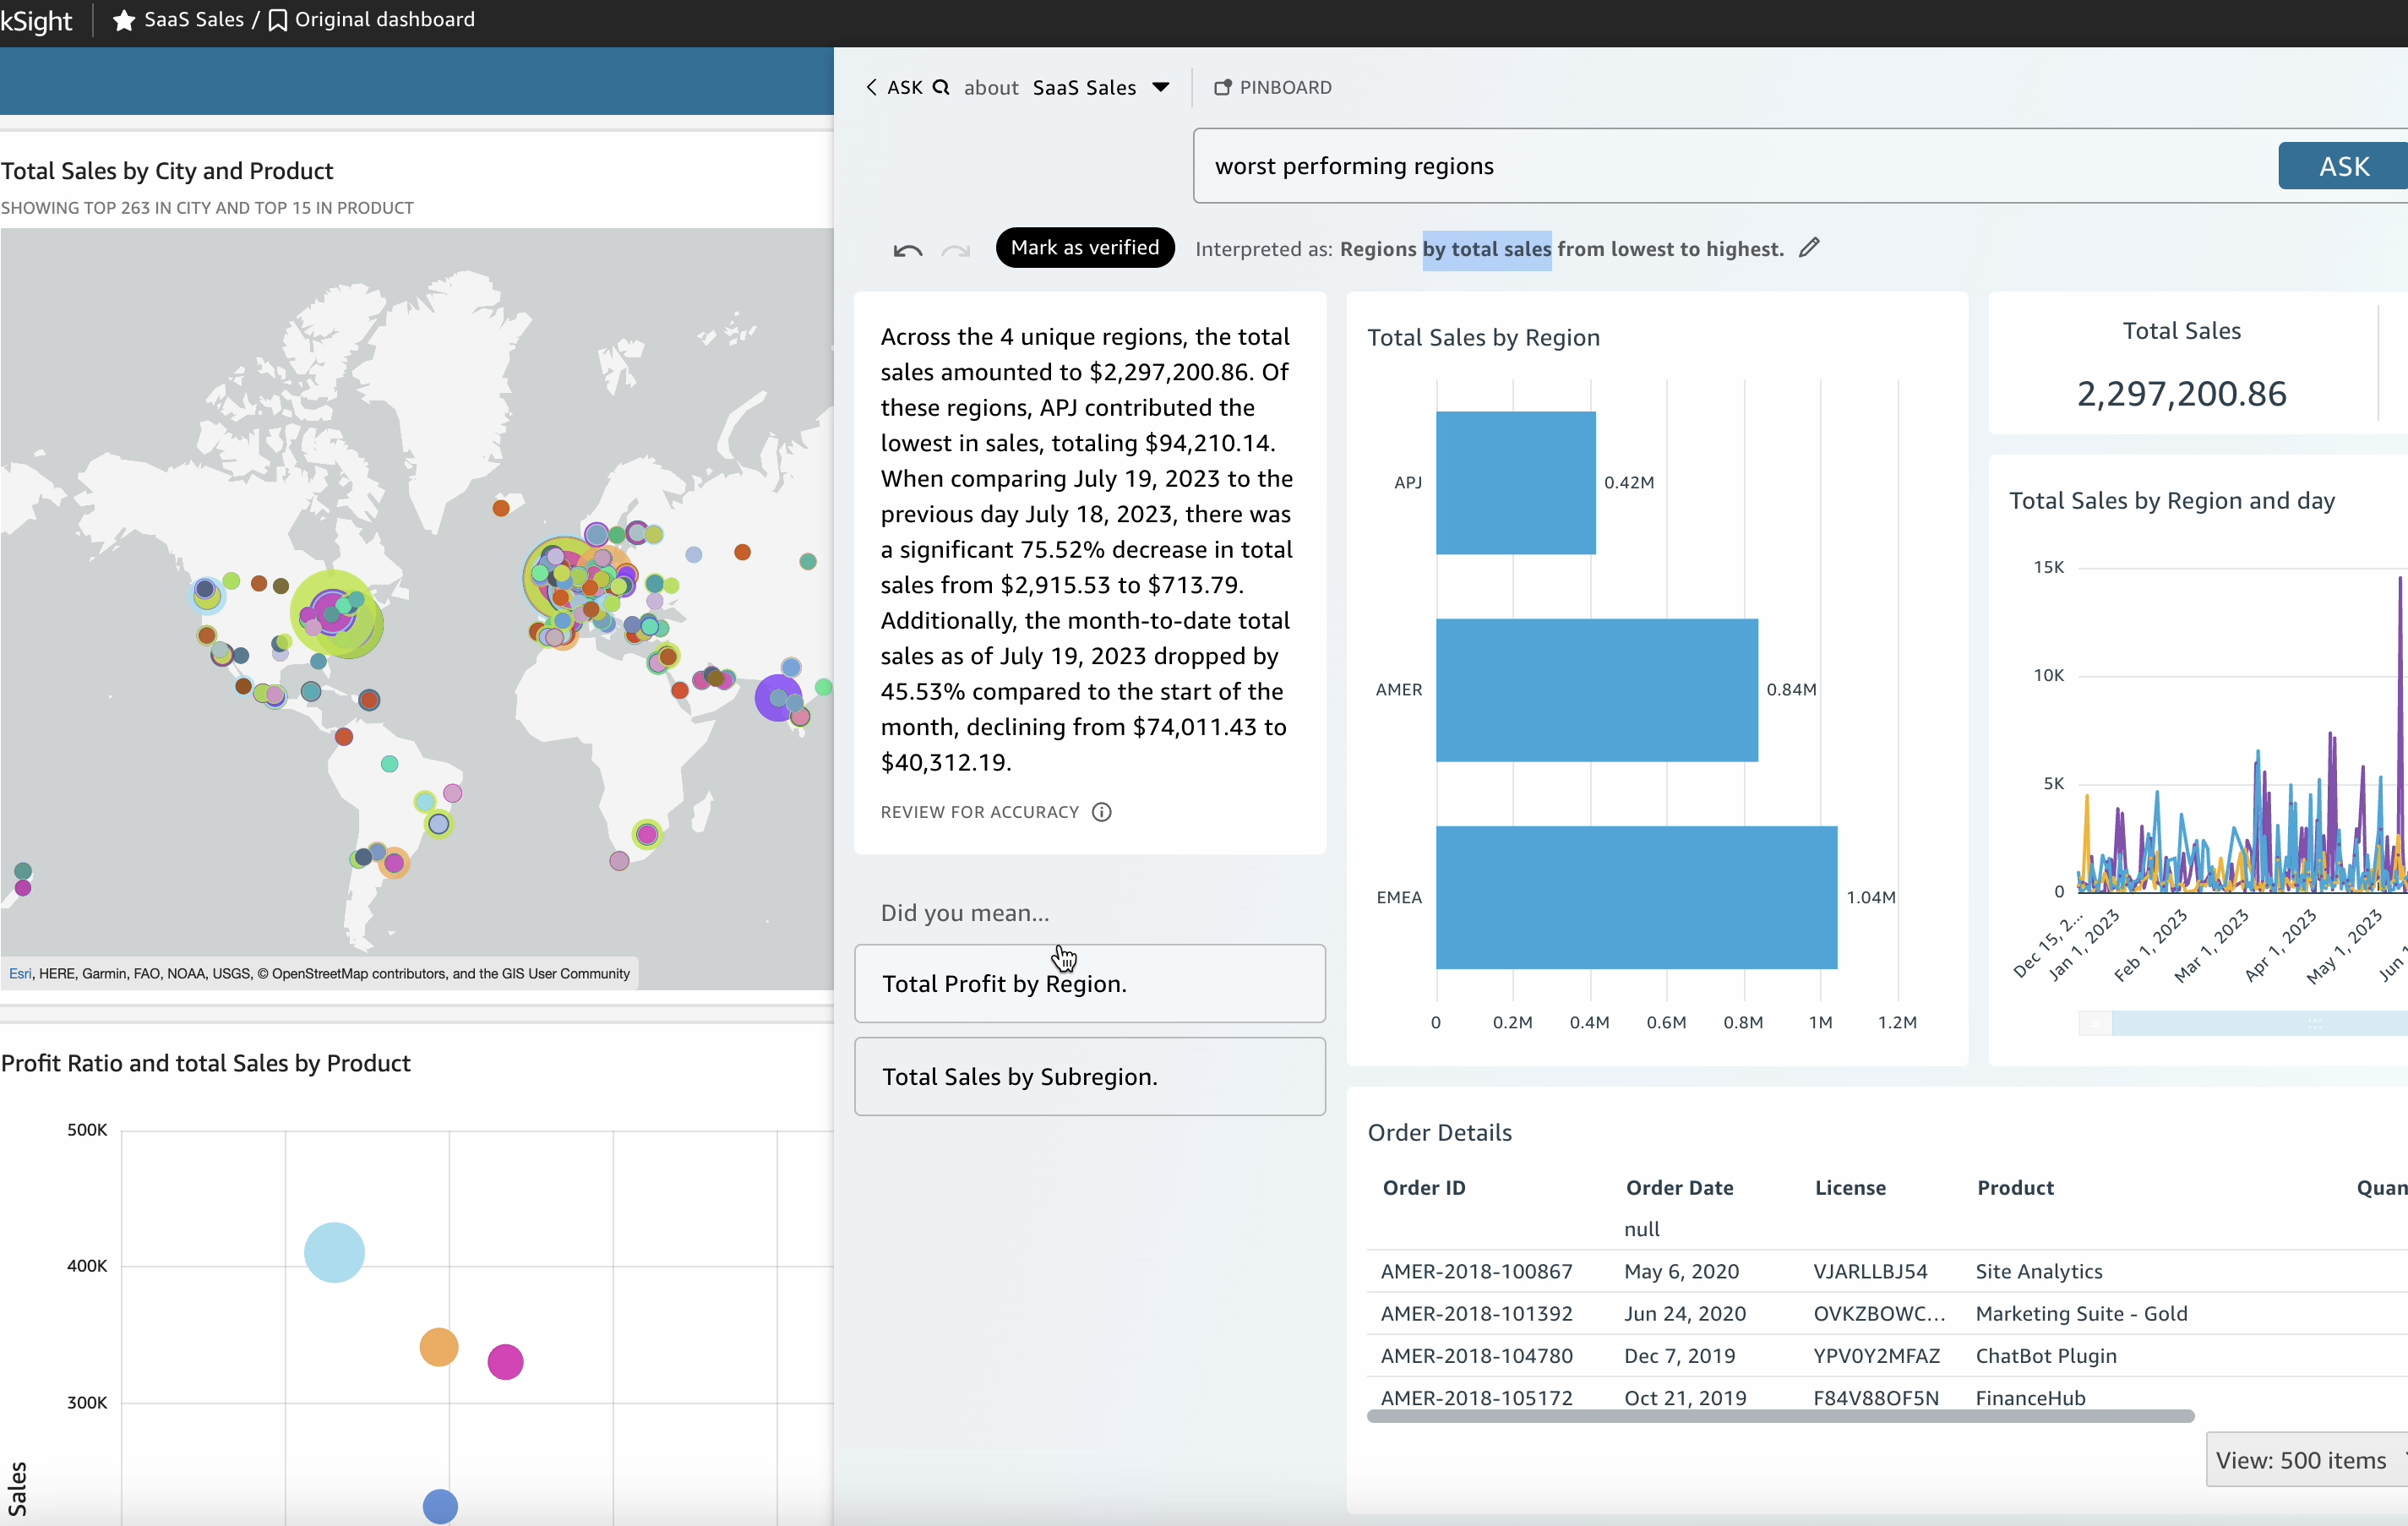Open Pinboard via its icon
This screenshot has height=1526, width=2408.
point(1222,87)
